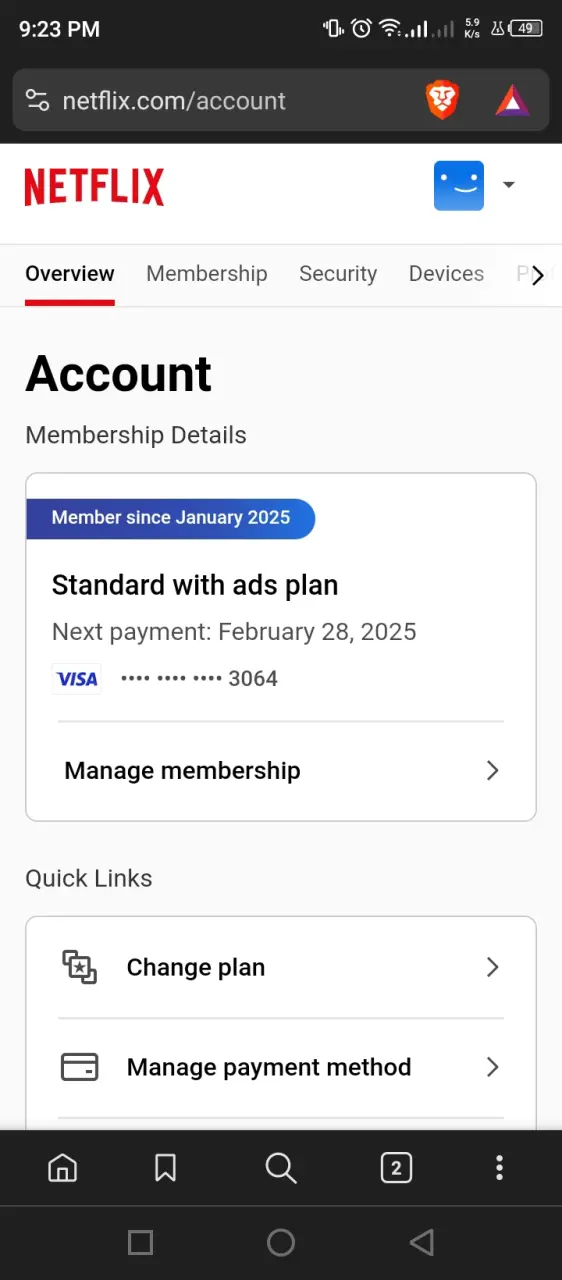Go to browser home icon
562x1280 pixels.
coord(63,1167)
